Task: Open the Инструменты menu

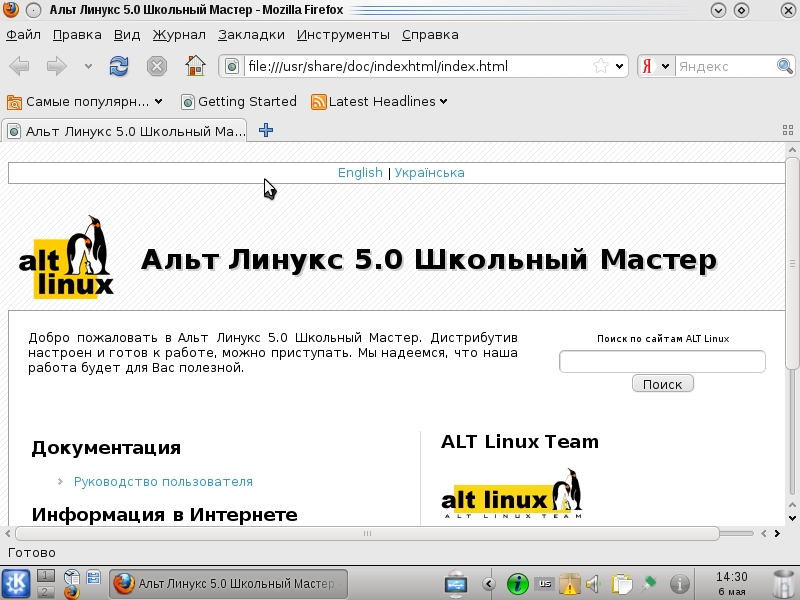Action: 343,35
